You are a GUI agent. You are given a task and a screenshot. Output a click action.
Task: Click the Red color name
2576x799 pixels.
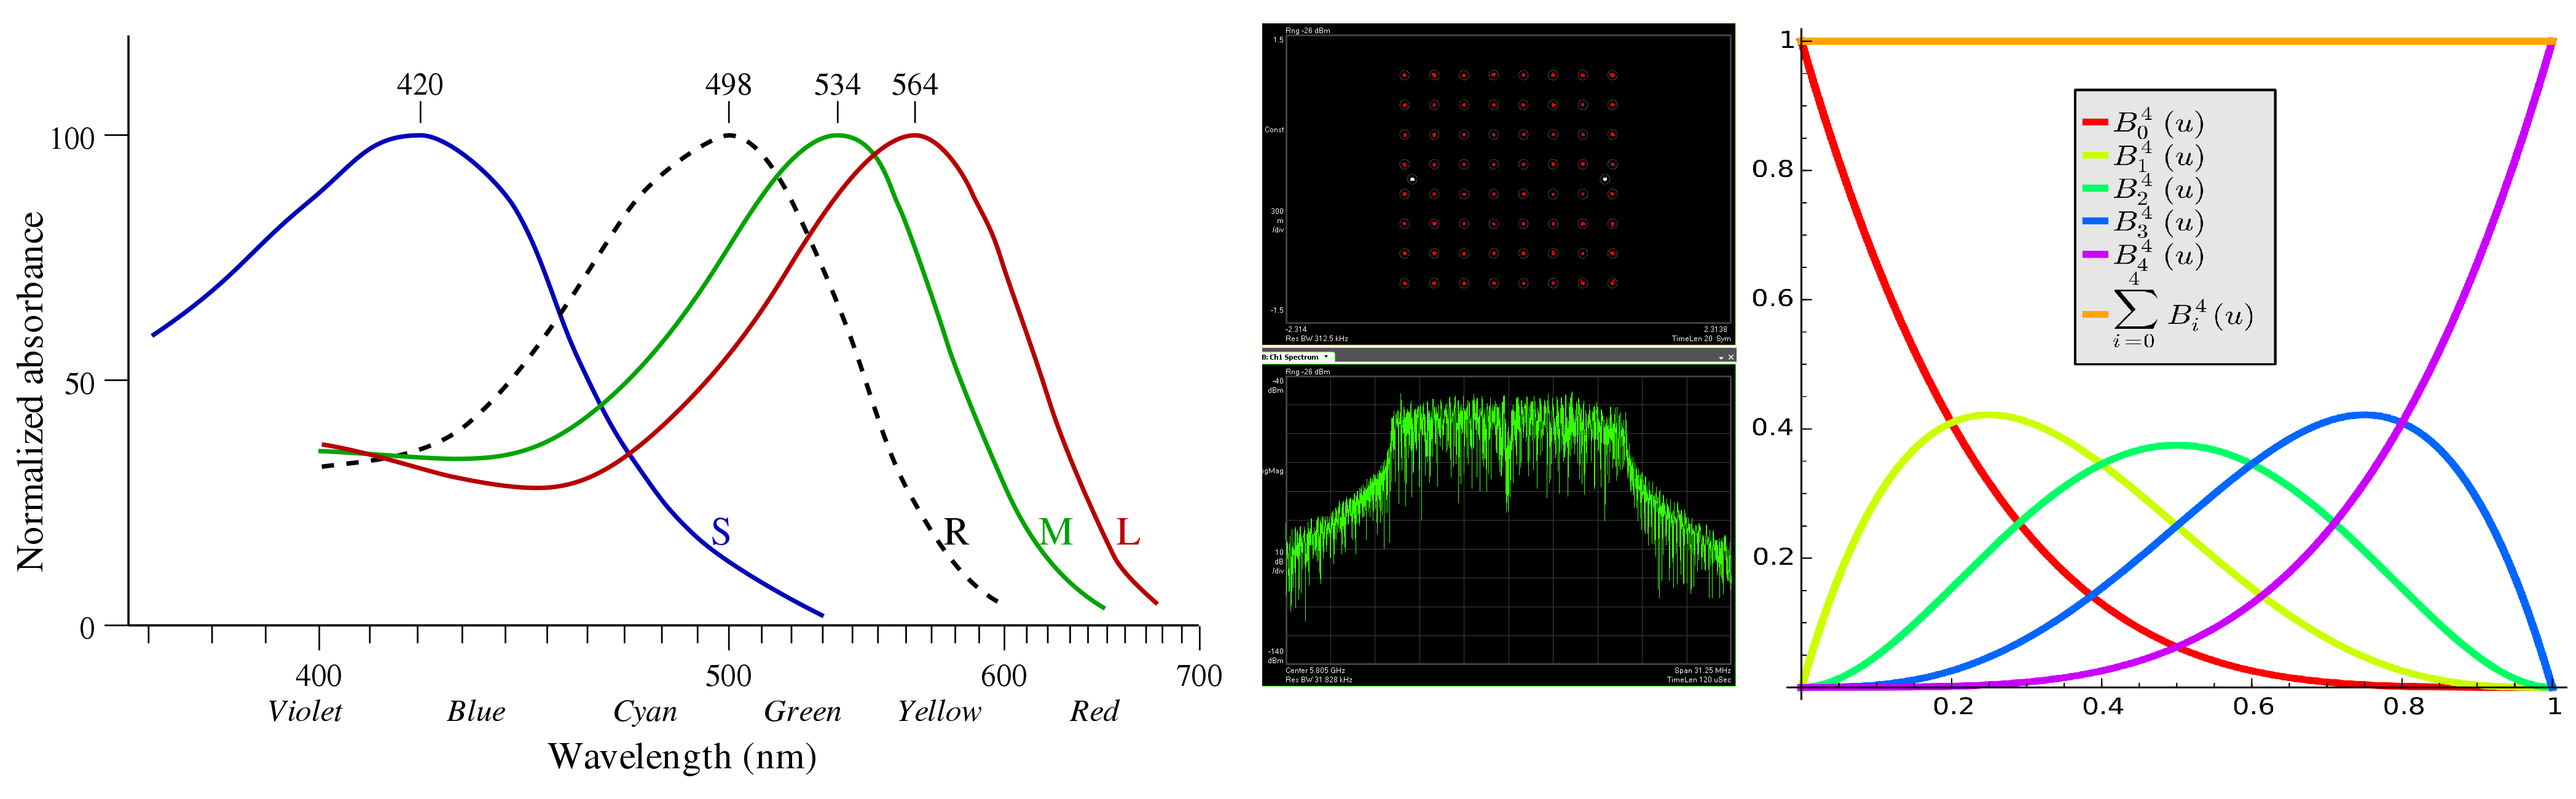[x=1095, y=711]
